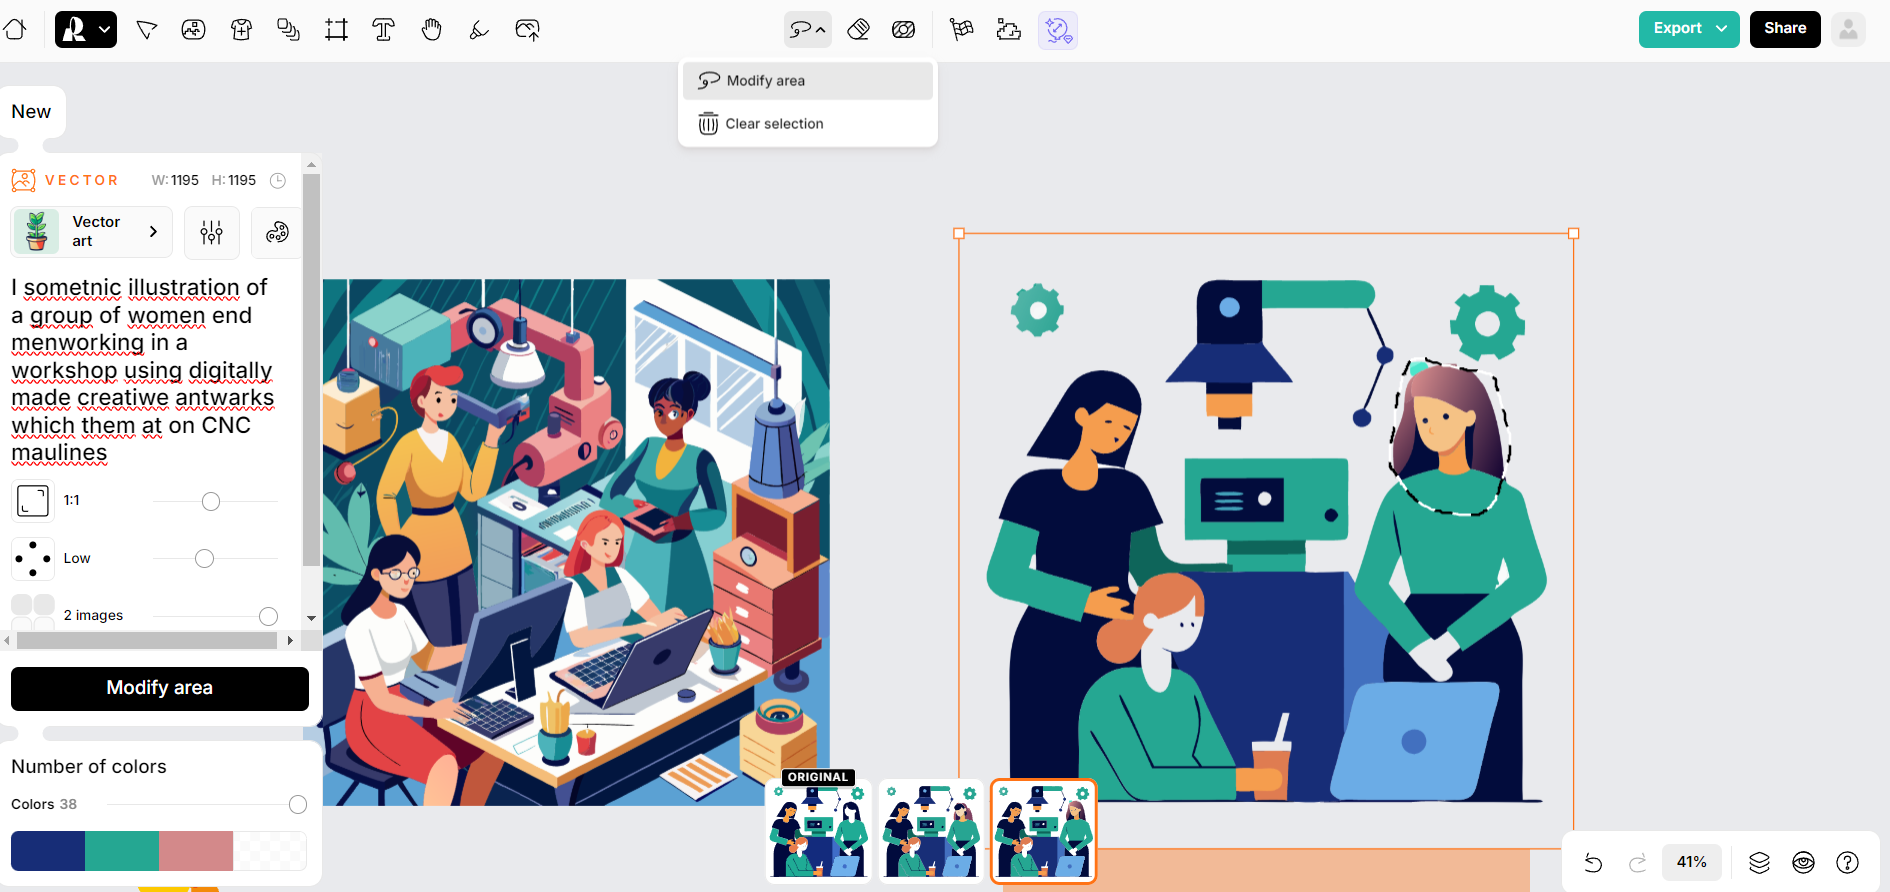Click into the prompt text field
This screenshot has width=1890, height=892.
tap(145, 370)
